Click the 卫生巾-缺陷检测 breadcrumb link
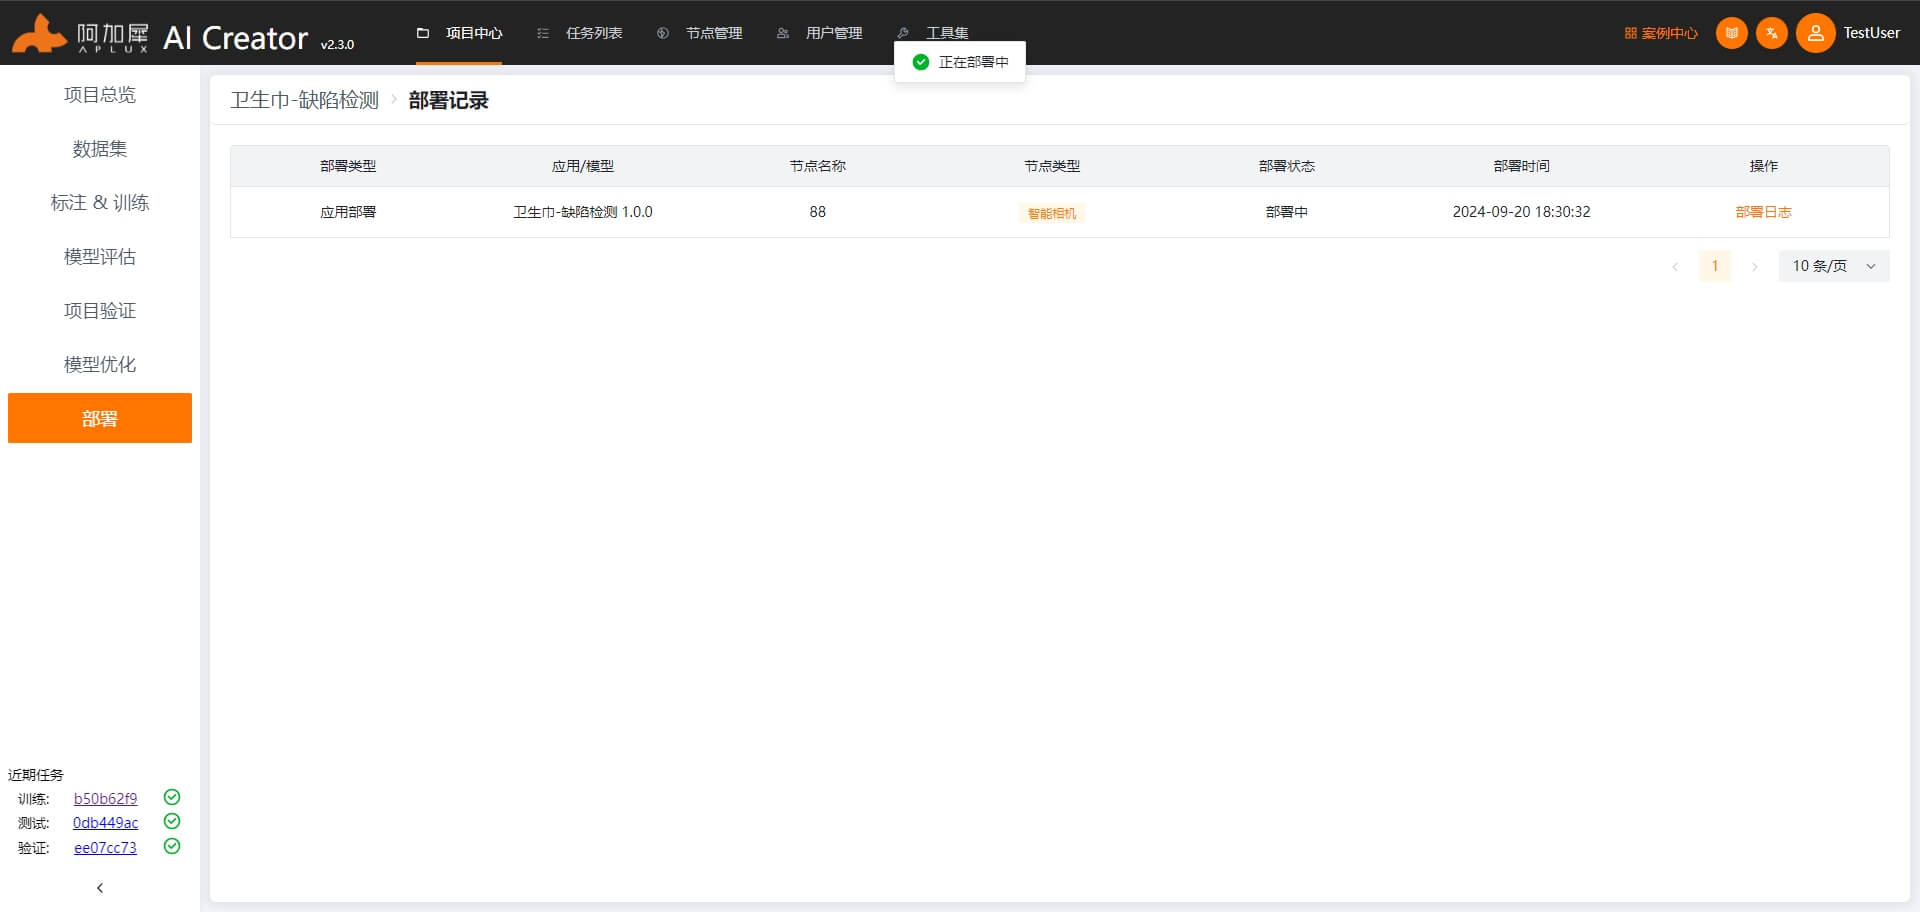Viewport: 1920px width, 912px height. pyautogui.click(x=305, y=100)
